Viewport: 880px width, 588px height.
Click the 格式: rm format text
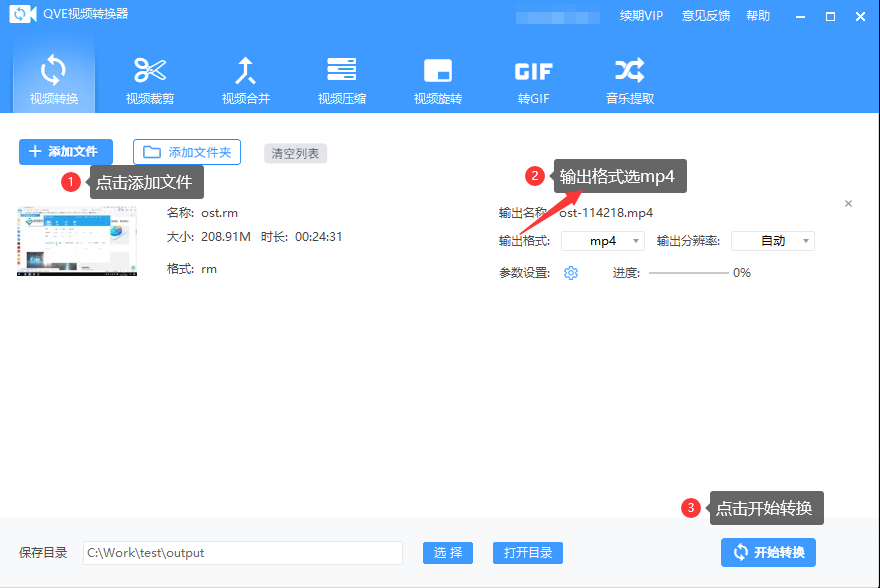point(192,269)
